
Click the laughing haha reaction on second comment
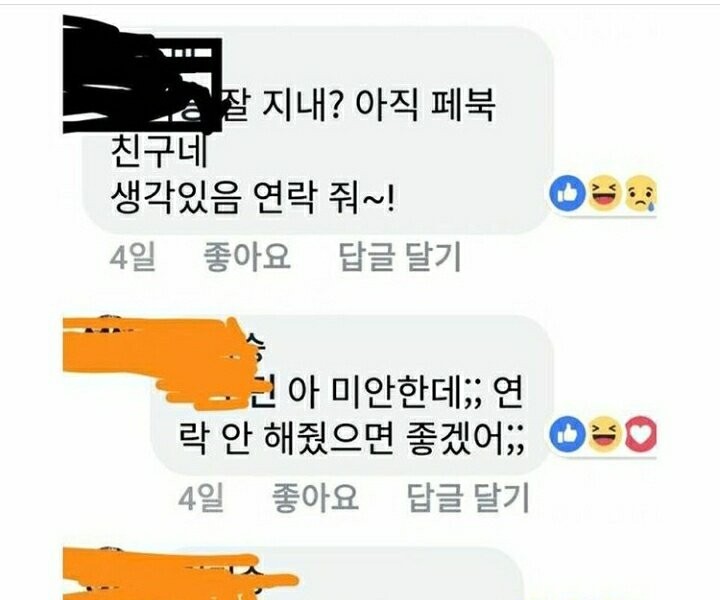coord(603,434)
